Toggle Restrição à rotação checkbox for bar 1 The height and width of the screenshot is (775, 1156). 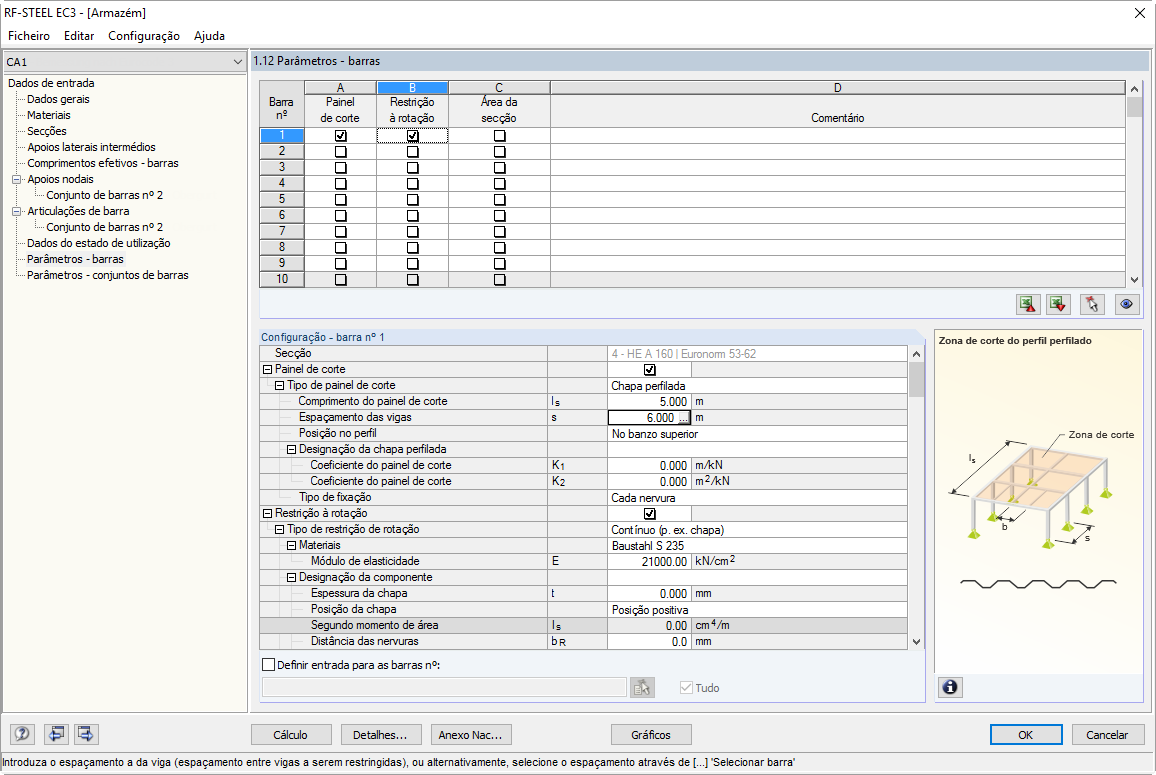point(412,136)
